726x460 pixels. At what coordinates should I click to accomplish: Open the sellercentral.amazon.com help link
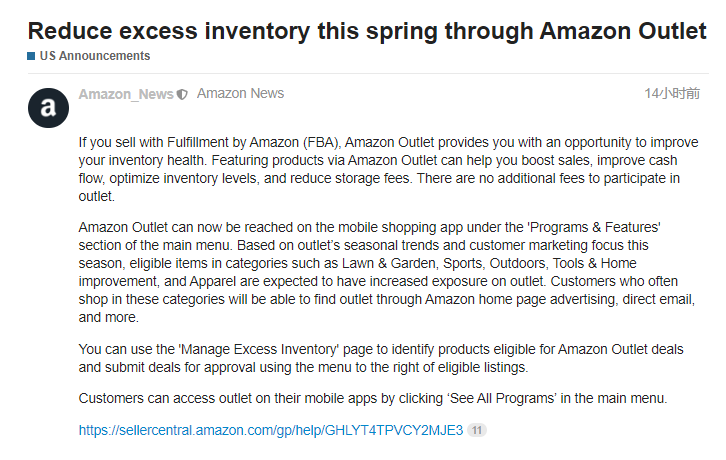271,430
